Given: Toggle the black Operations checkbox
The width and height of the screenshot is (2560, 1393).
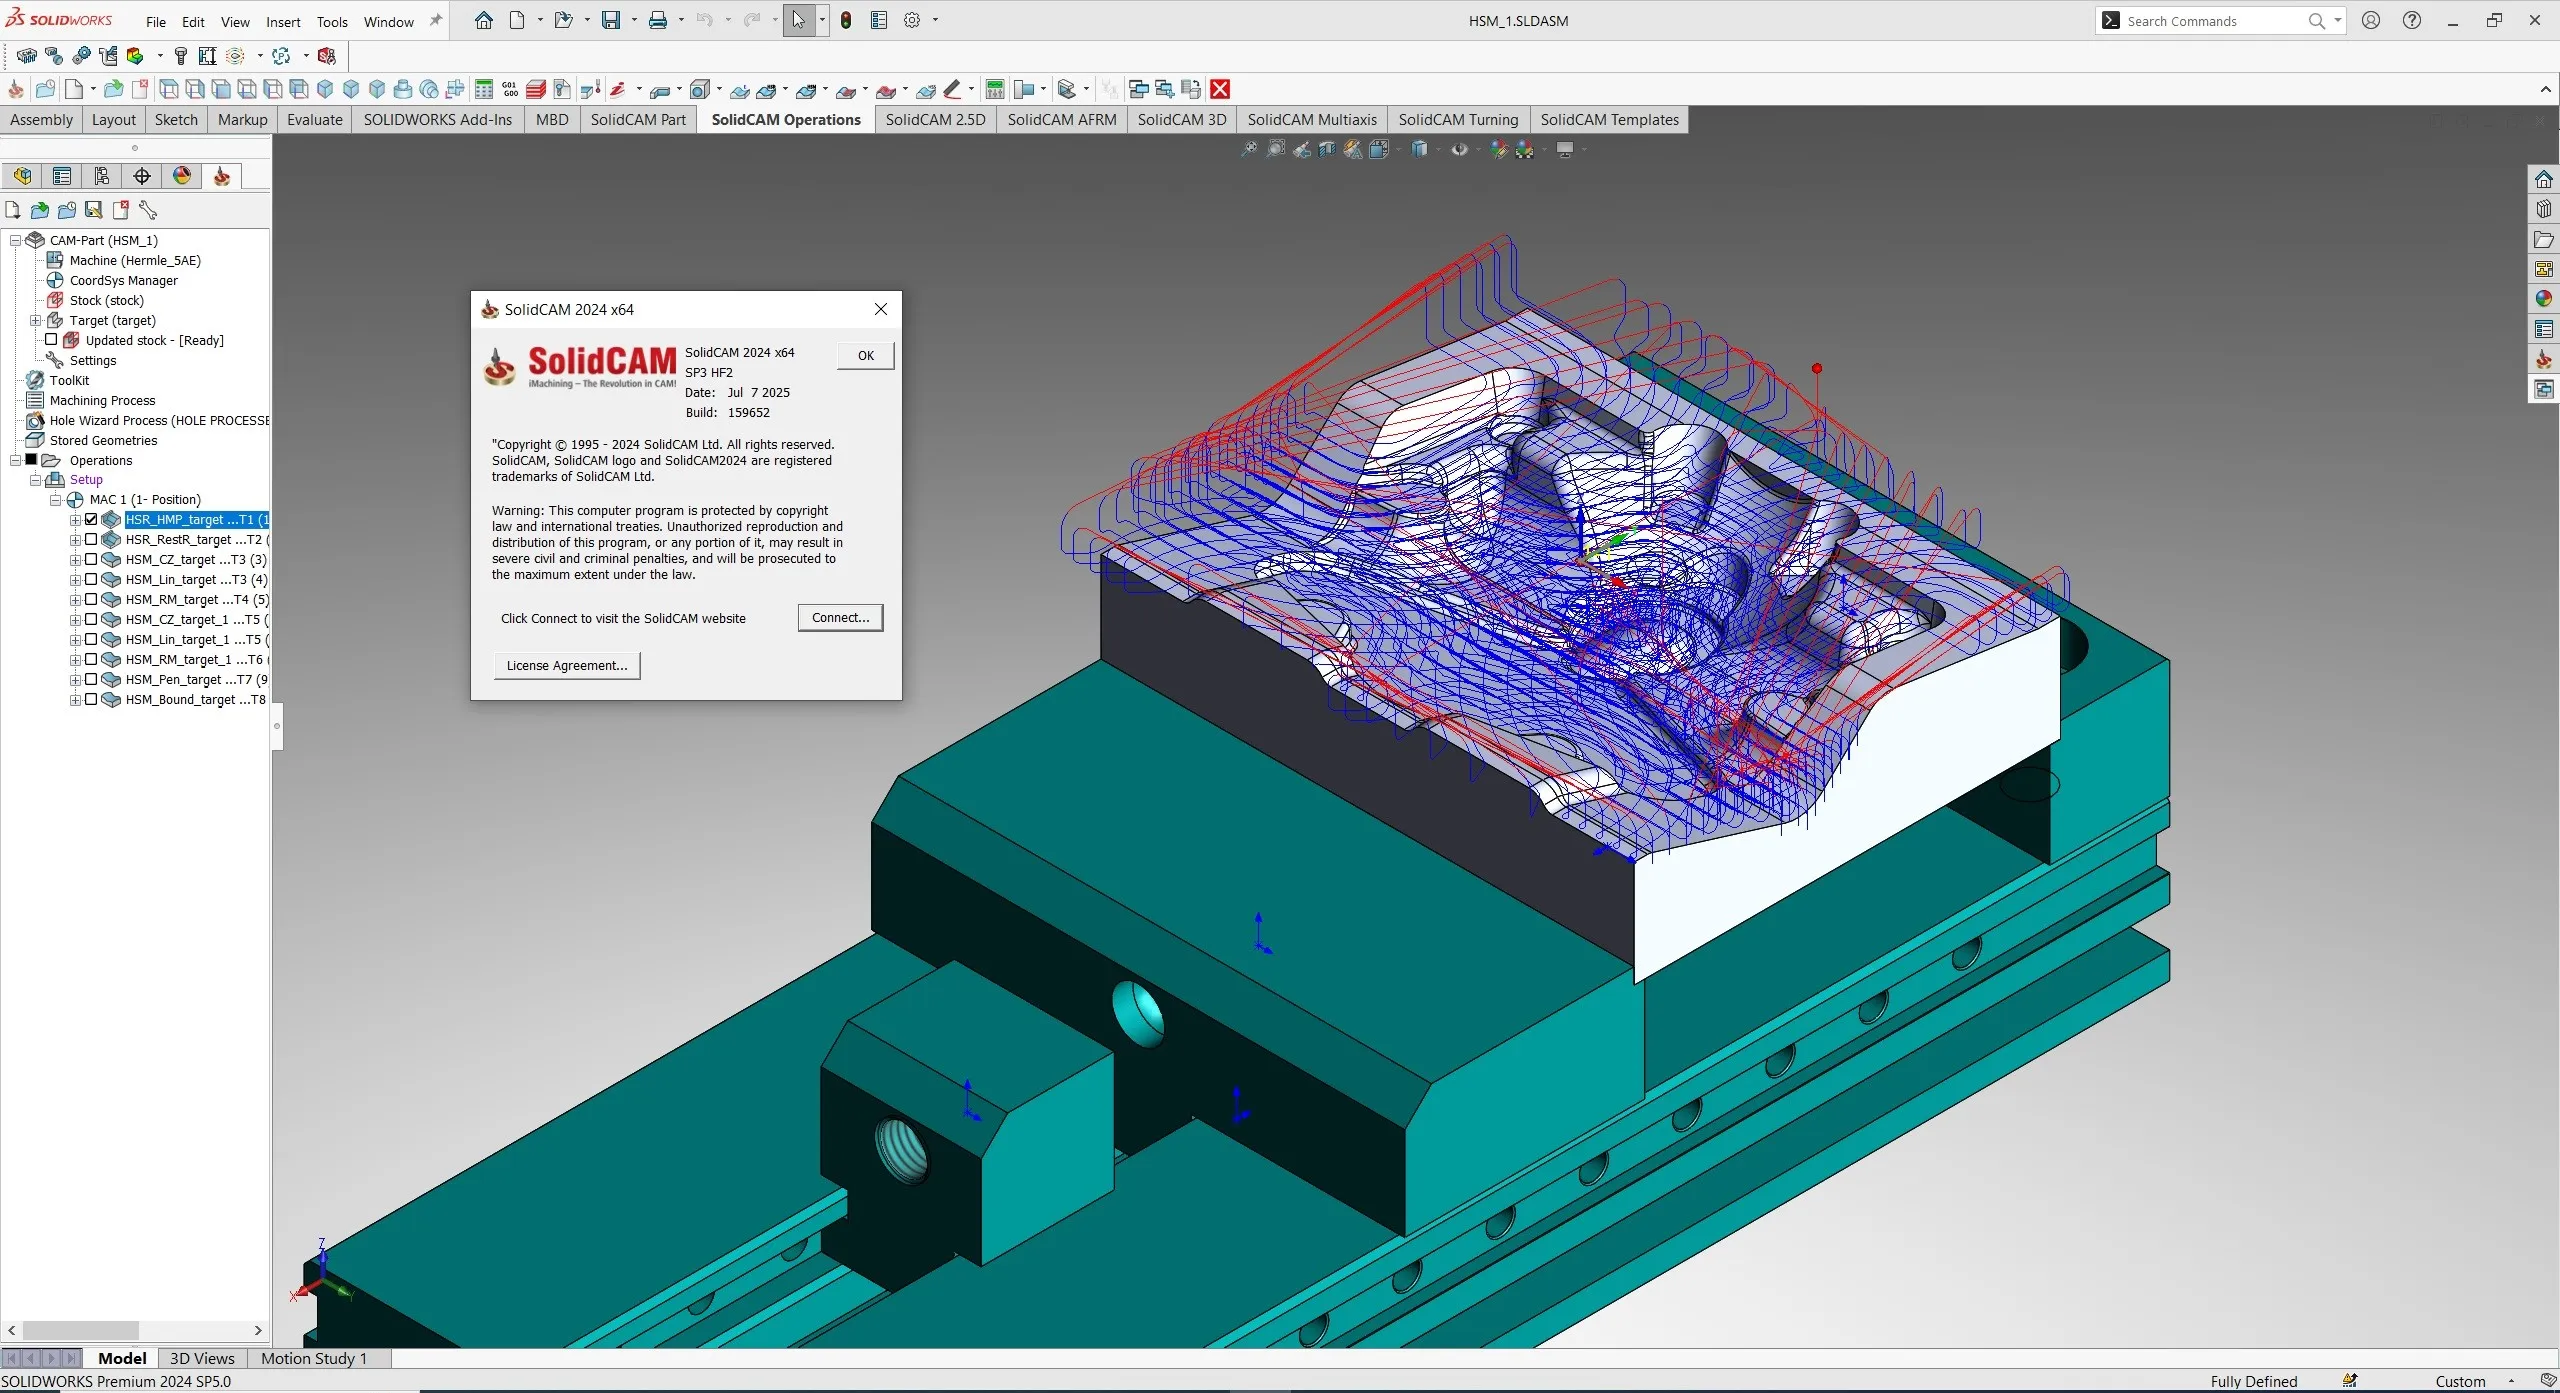Looking at the screenshot, I should tap(31, 460).
